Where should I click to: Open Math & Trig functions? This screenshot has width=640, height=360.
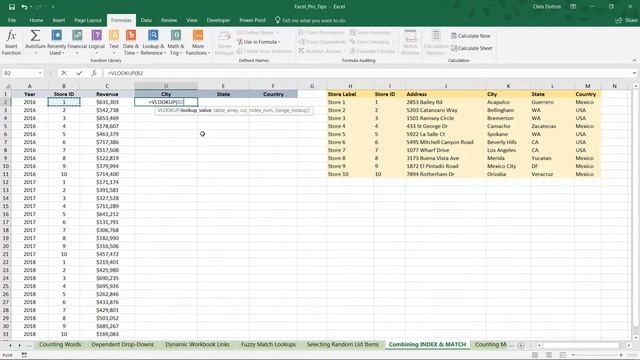click(176, 42)
